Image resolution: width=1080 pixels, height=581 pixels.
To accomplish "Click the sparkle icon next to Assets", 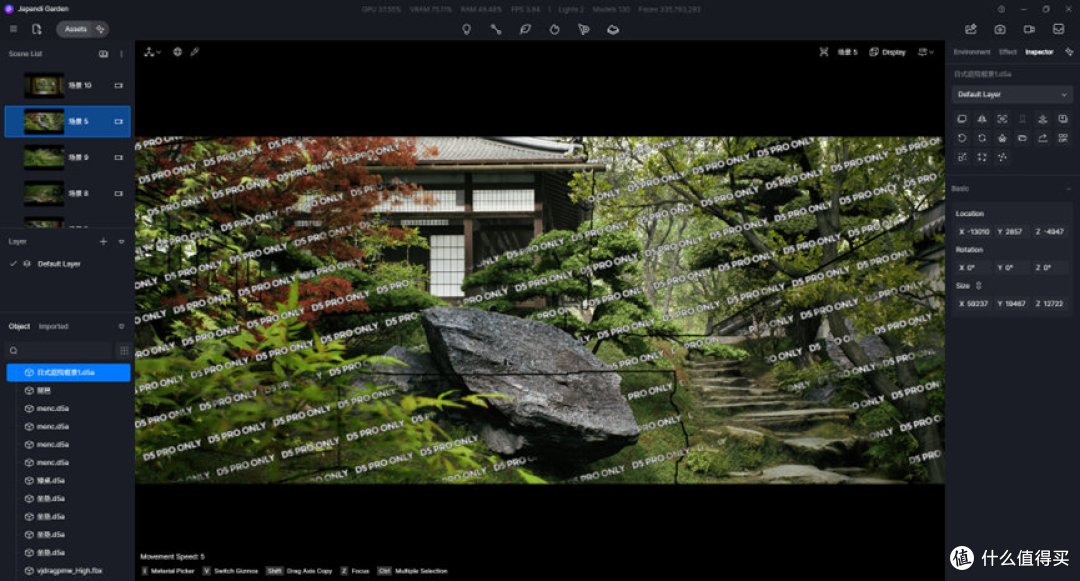I will (101, 29).
